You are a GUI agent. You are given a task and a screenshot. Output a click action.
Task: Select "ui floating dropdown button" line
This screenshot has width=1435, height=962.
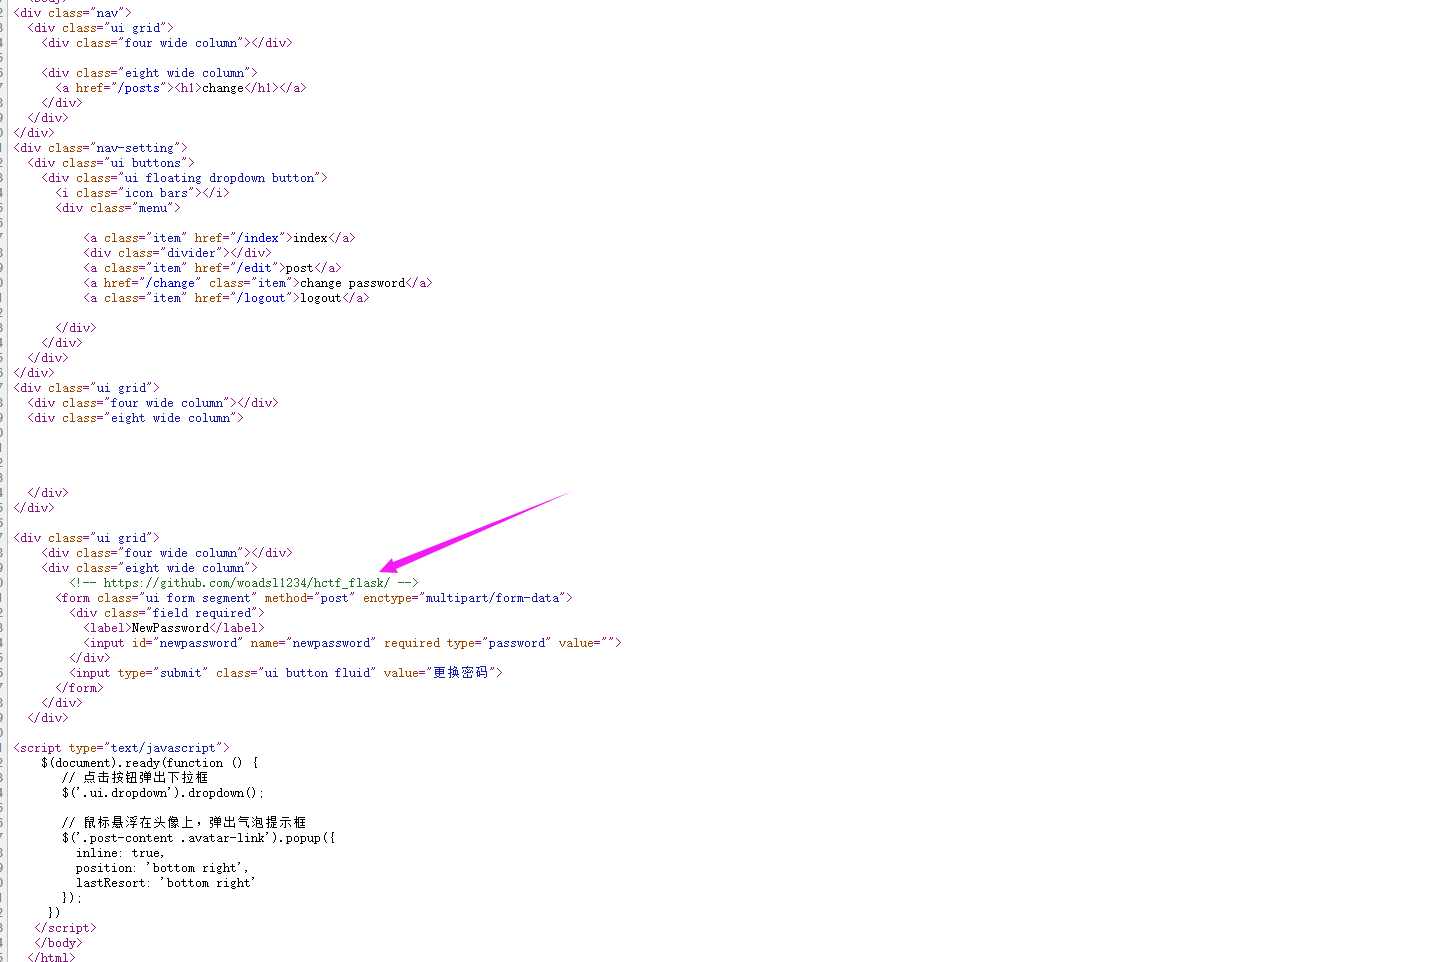pyautogui.click(x=184, y=178)
